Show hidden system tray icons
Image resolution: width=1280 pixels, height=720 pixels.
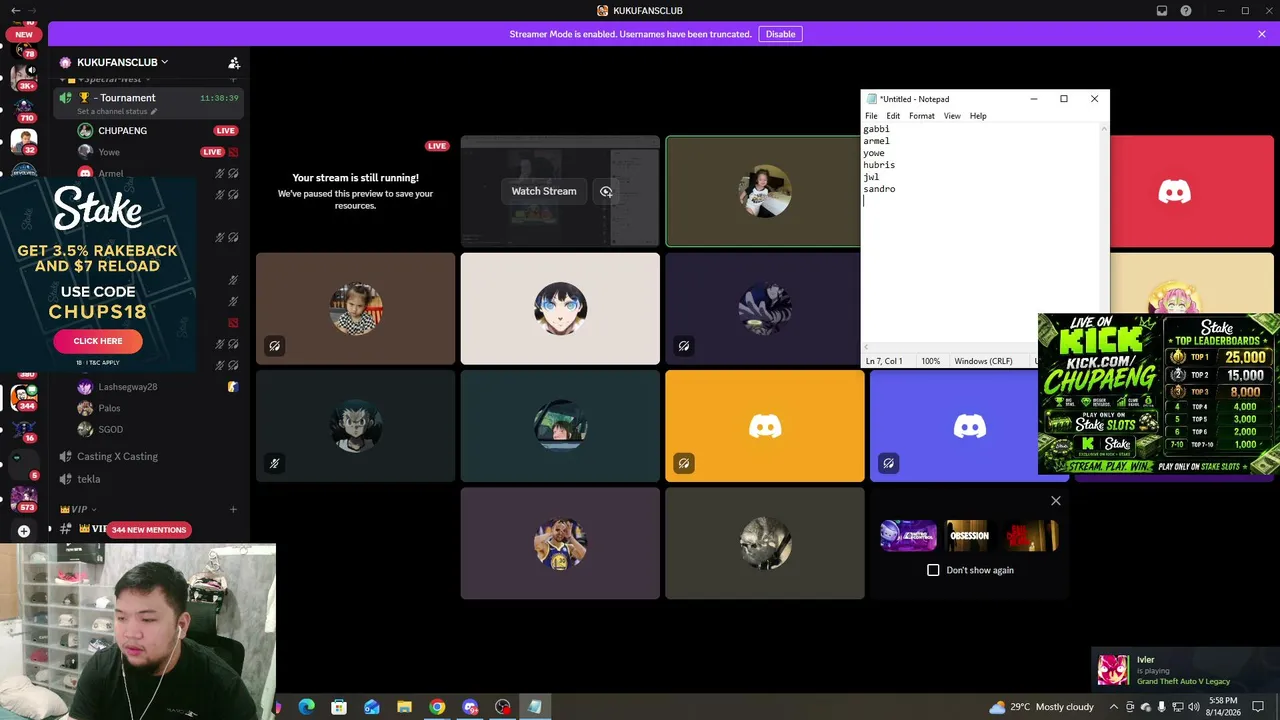pyautogui.click(x=1114, y=707)
